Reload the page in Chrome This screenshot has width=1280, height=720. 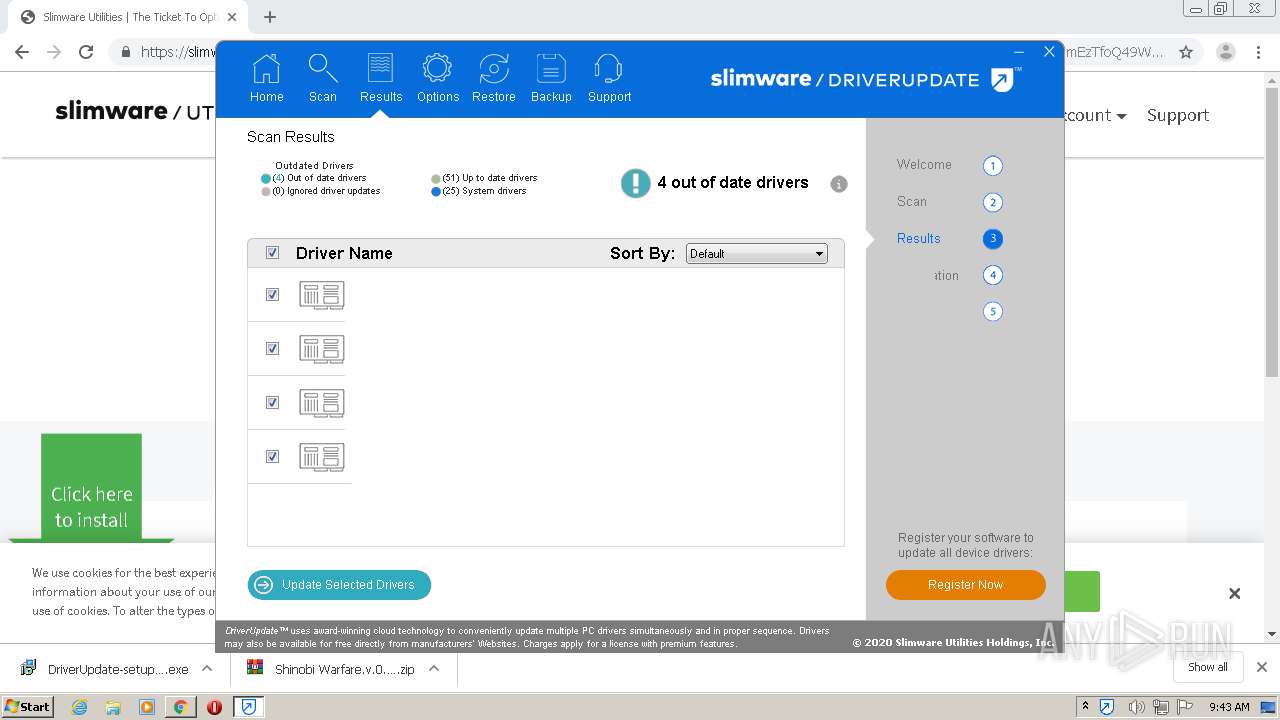86,52
